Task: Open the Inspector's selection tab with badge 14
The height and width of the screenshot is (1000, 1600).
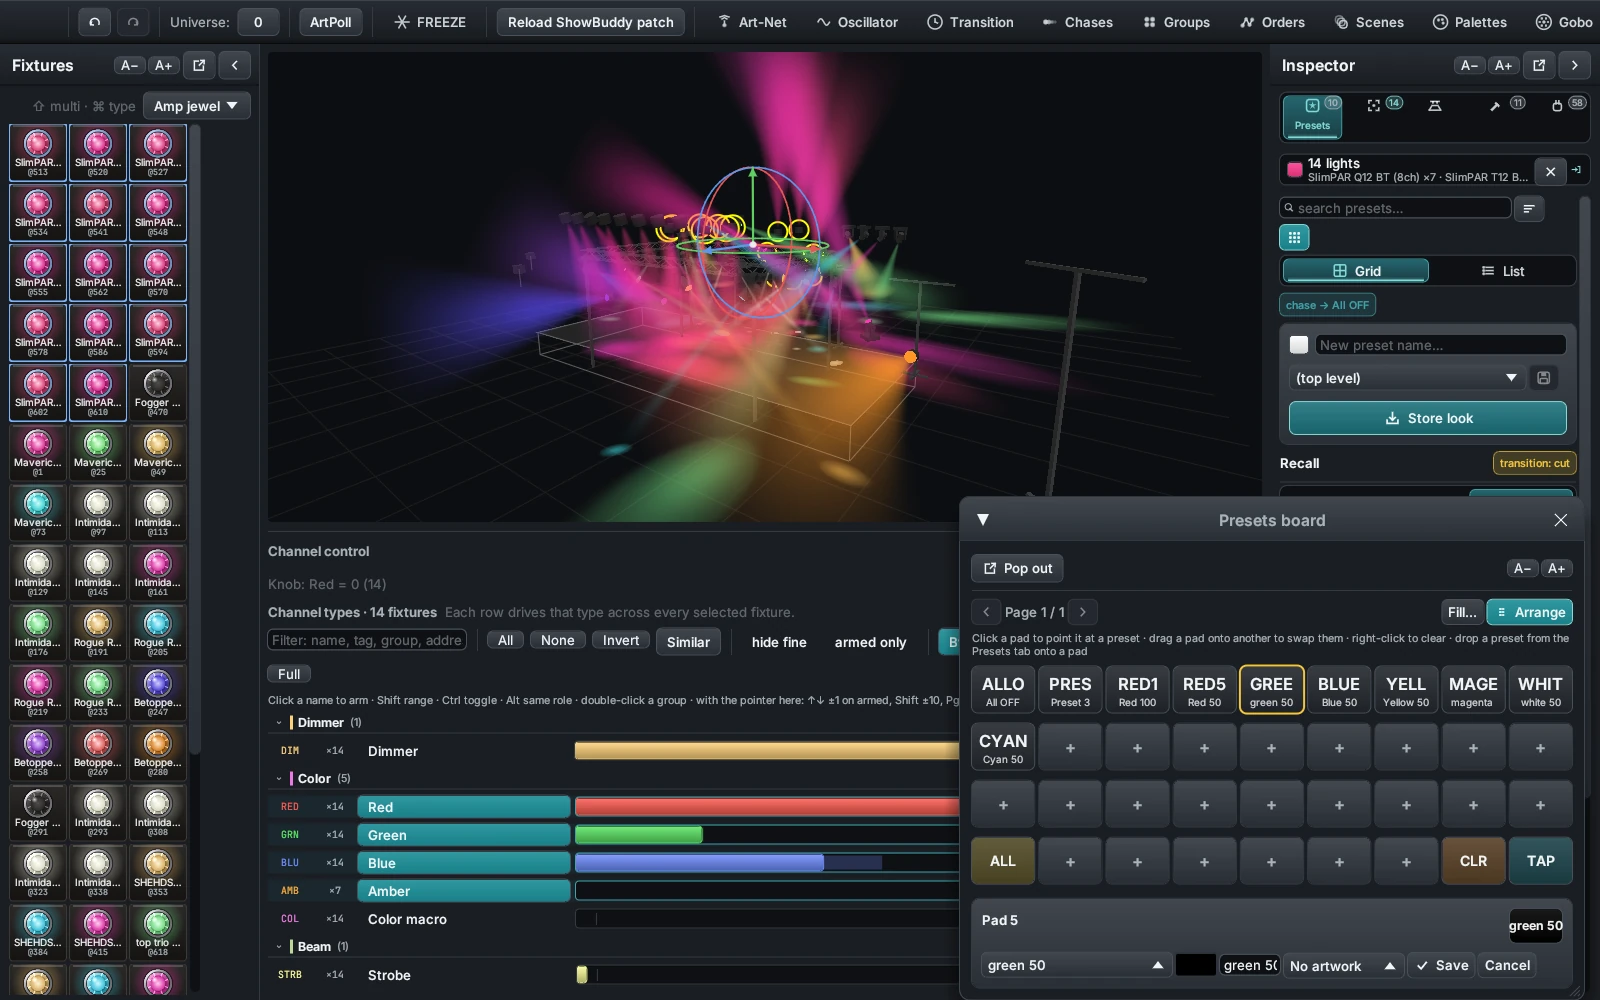Action: 1383,105
